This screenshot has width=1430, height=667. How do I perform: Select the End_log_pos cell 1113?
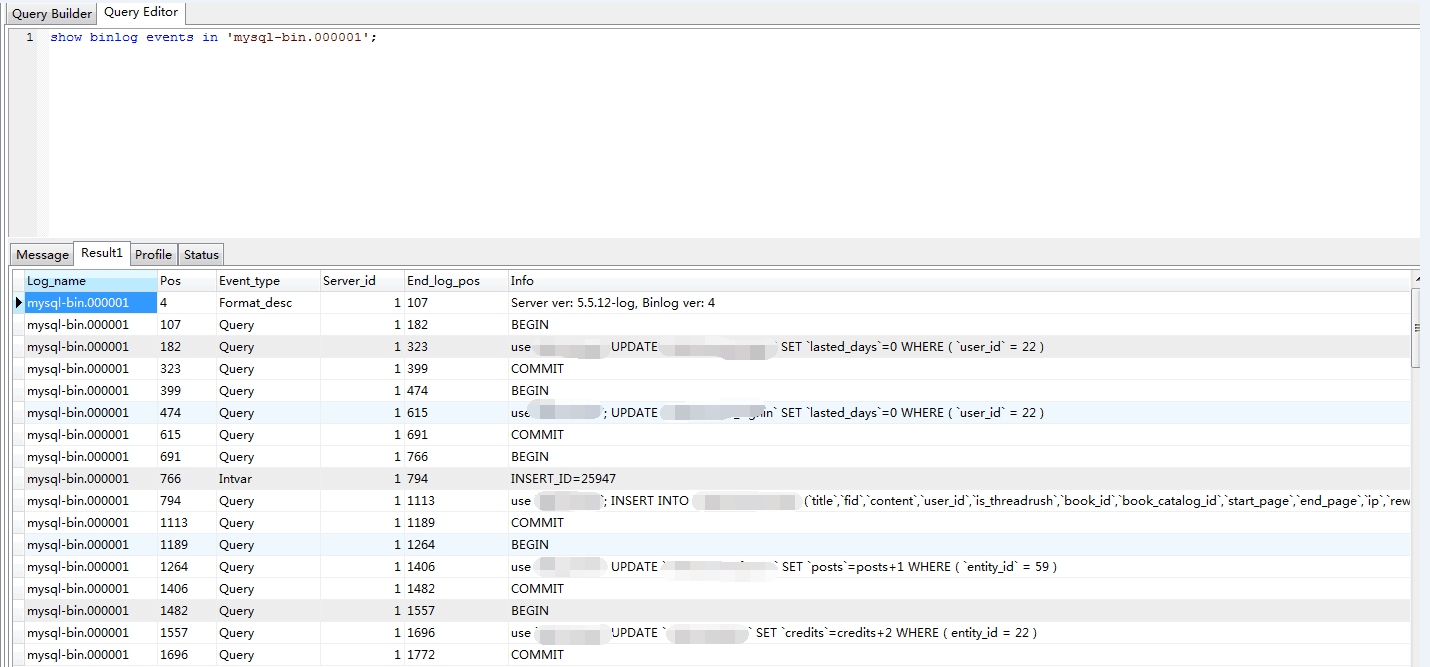[456, 501]
